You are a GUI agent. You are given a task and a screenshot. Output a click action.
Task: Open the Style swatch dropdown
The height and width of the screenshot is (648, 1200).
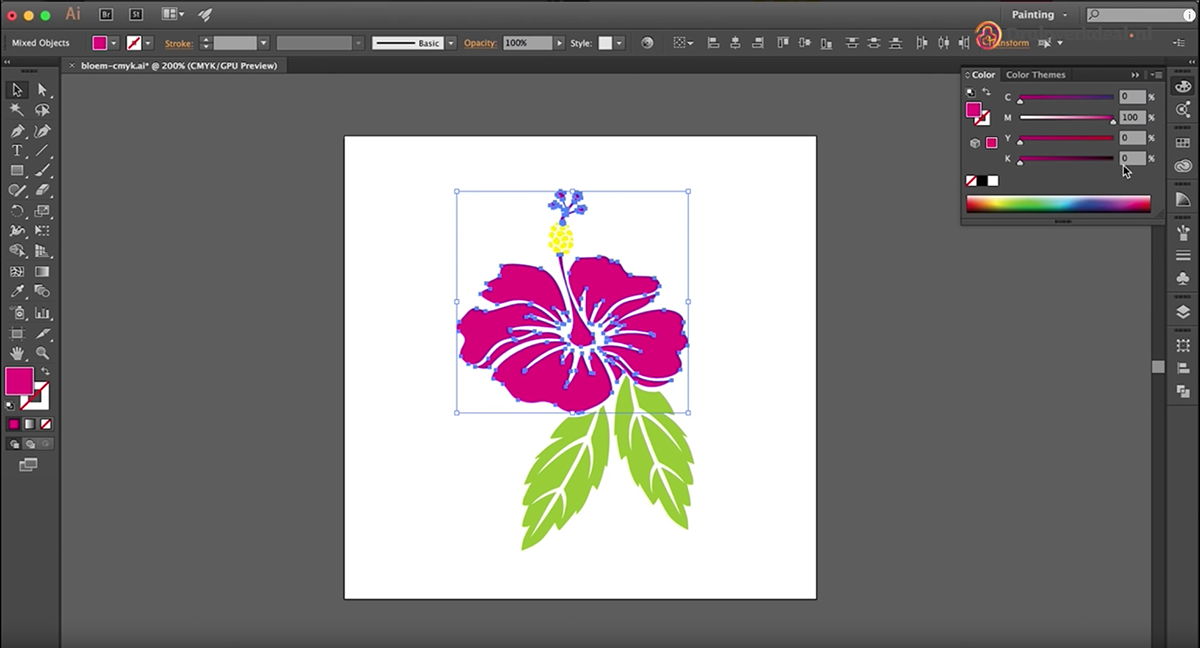pos(620,43)
